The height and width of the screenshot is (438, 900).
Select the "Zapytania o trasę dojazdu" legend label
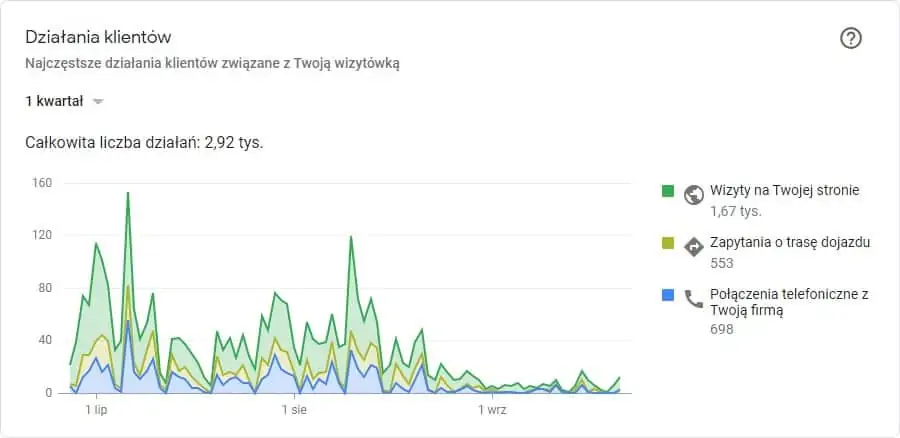790,242
